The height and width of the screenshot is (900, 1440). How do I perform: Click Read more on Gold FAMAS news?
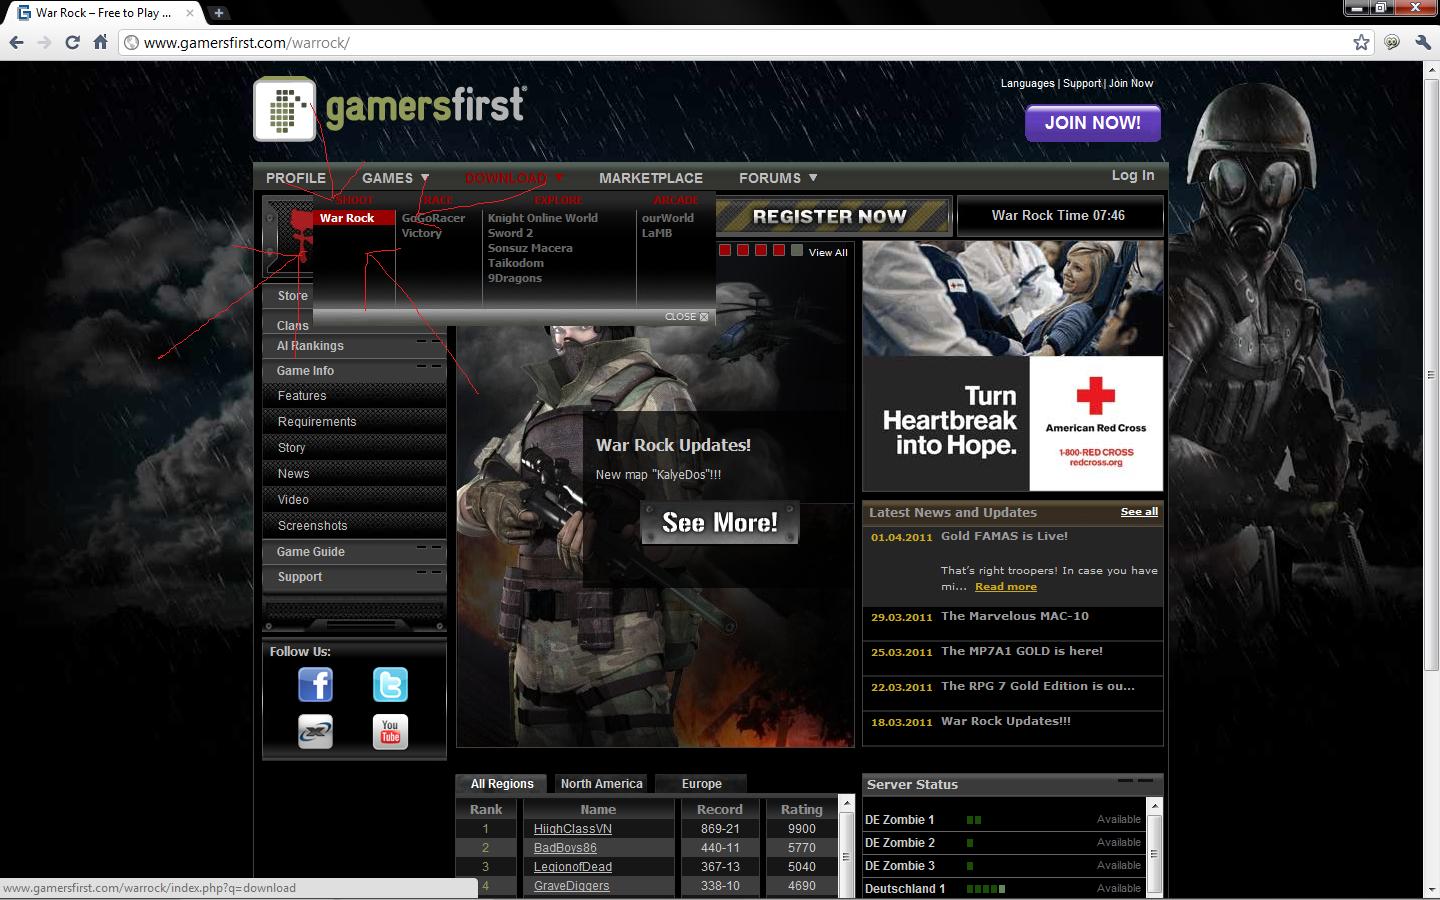[x=1006, y=587]
